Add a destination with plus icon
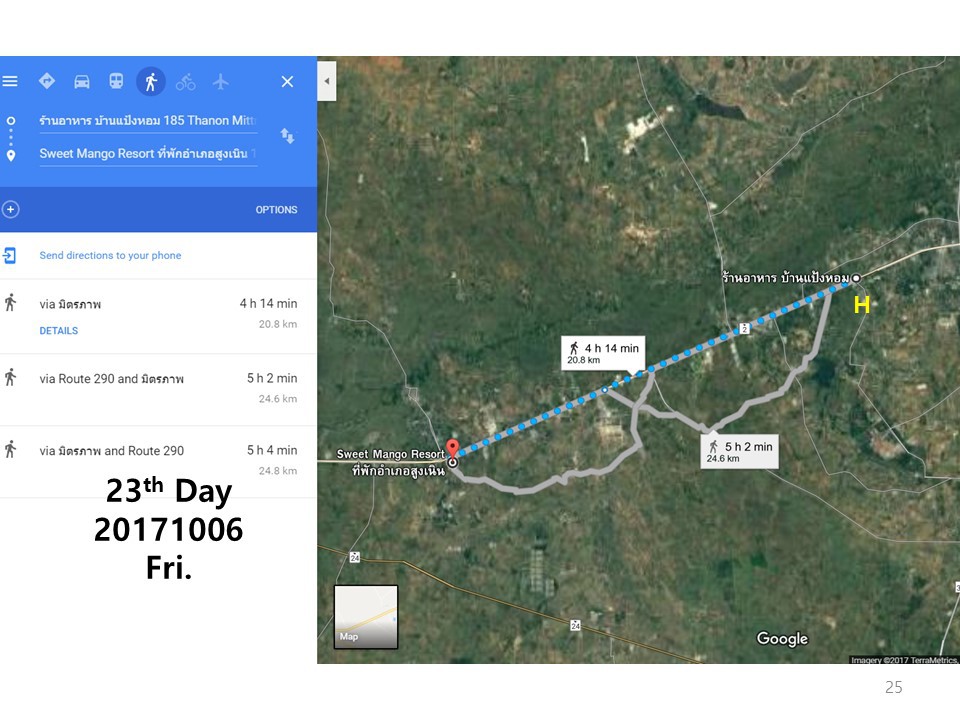 11,210
